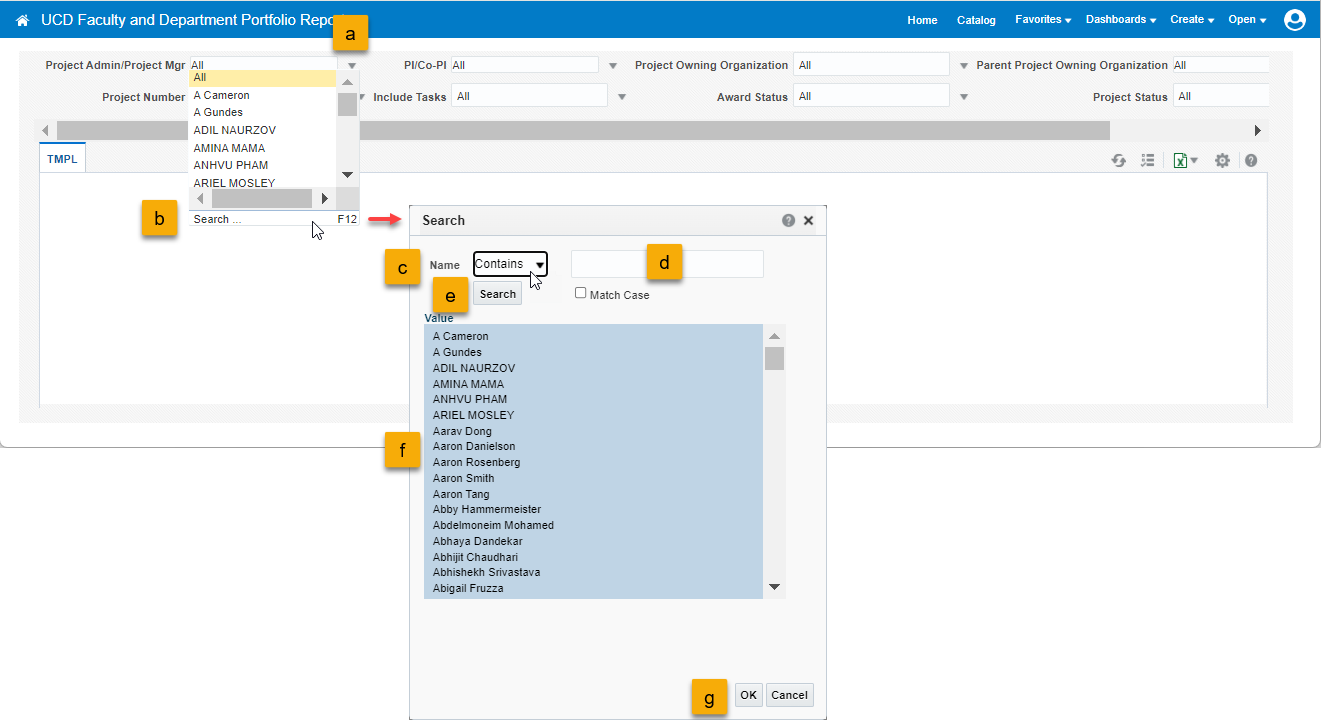
Task: Click the Excel export icon
Action: [1181, 160]
